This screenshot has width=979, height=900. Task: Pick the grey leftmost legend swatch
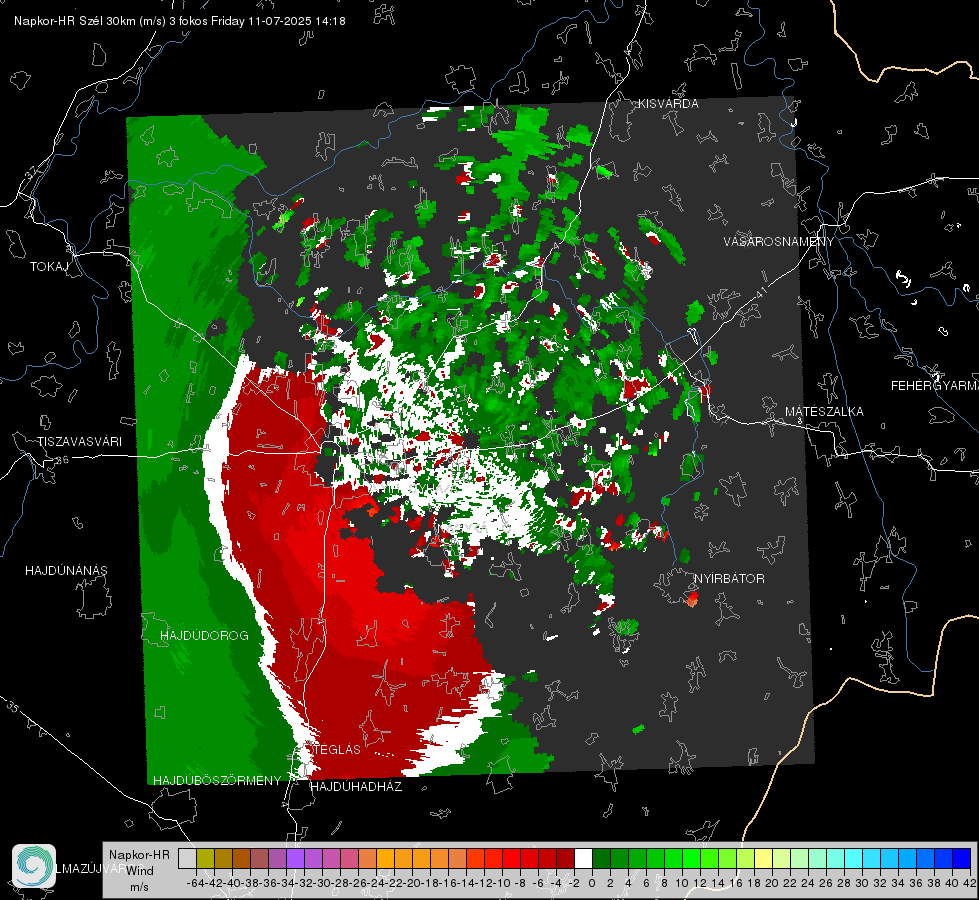coord(187,859)
